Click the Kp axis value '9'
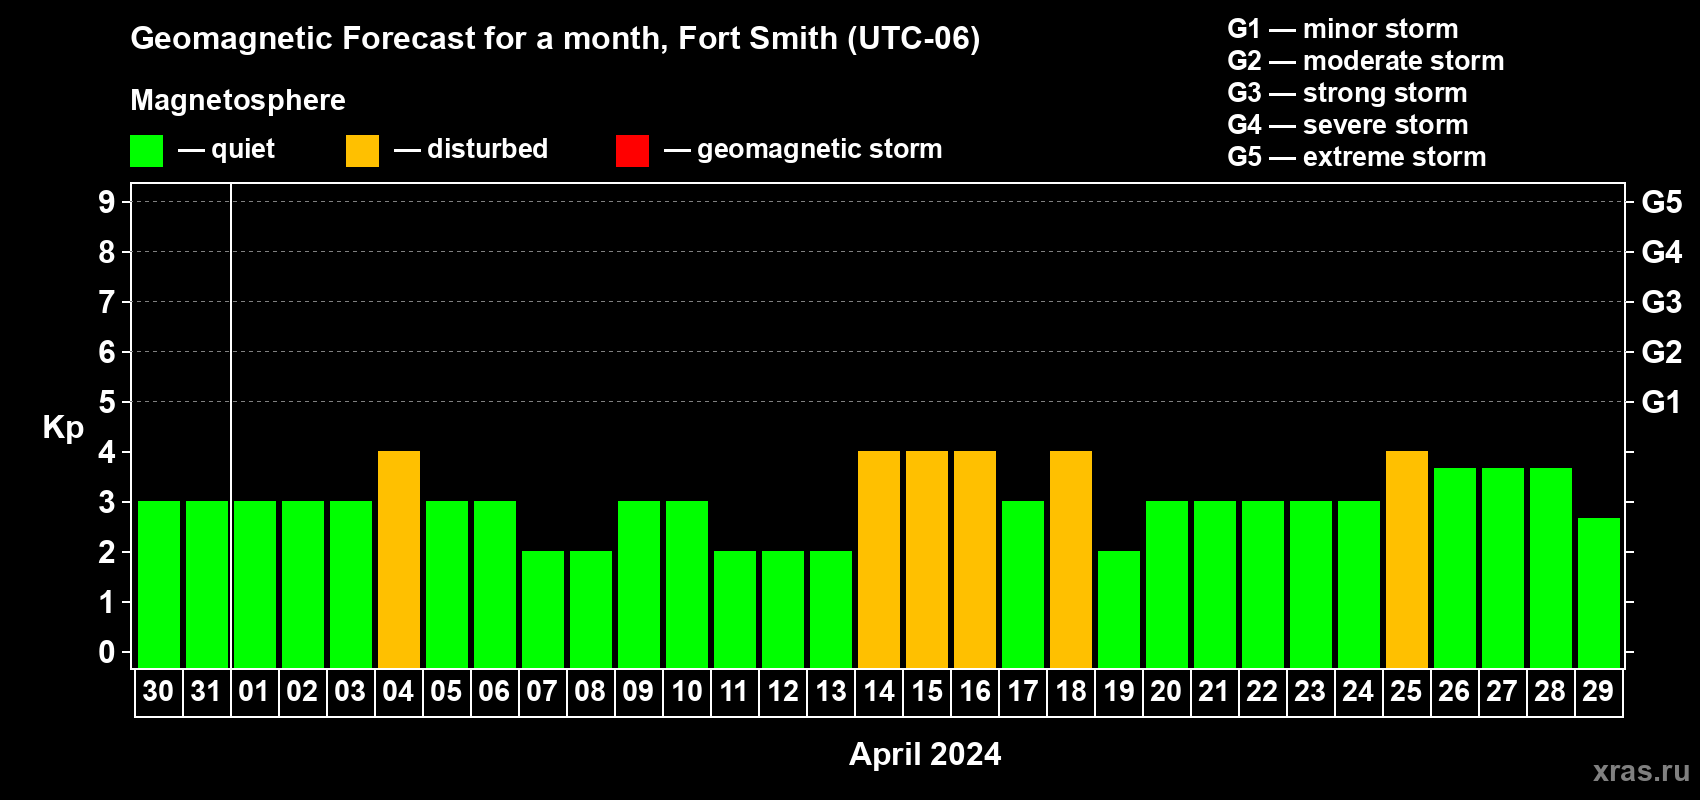The image size is (1700, 800). (107, 202)
